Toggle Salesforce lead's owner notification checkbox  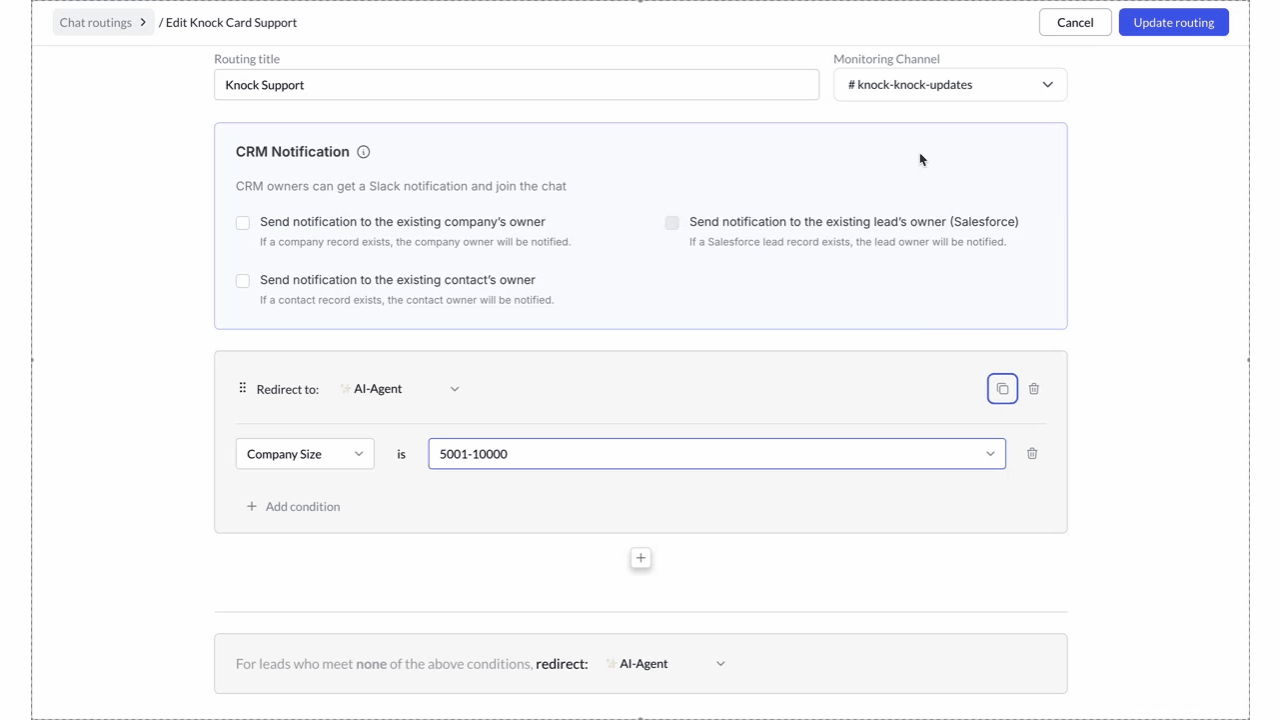click(672, 223)
